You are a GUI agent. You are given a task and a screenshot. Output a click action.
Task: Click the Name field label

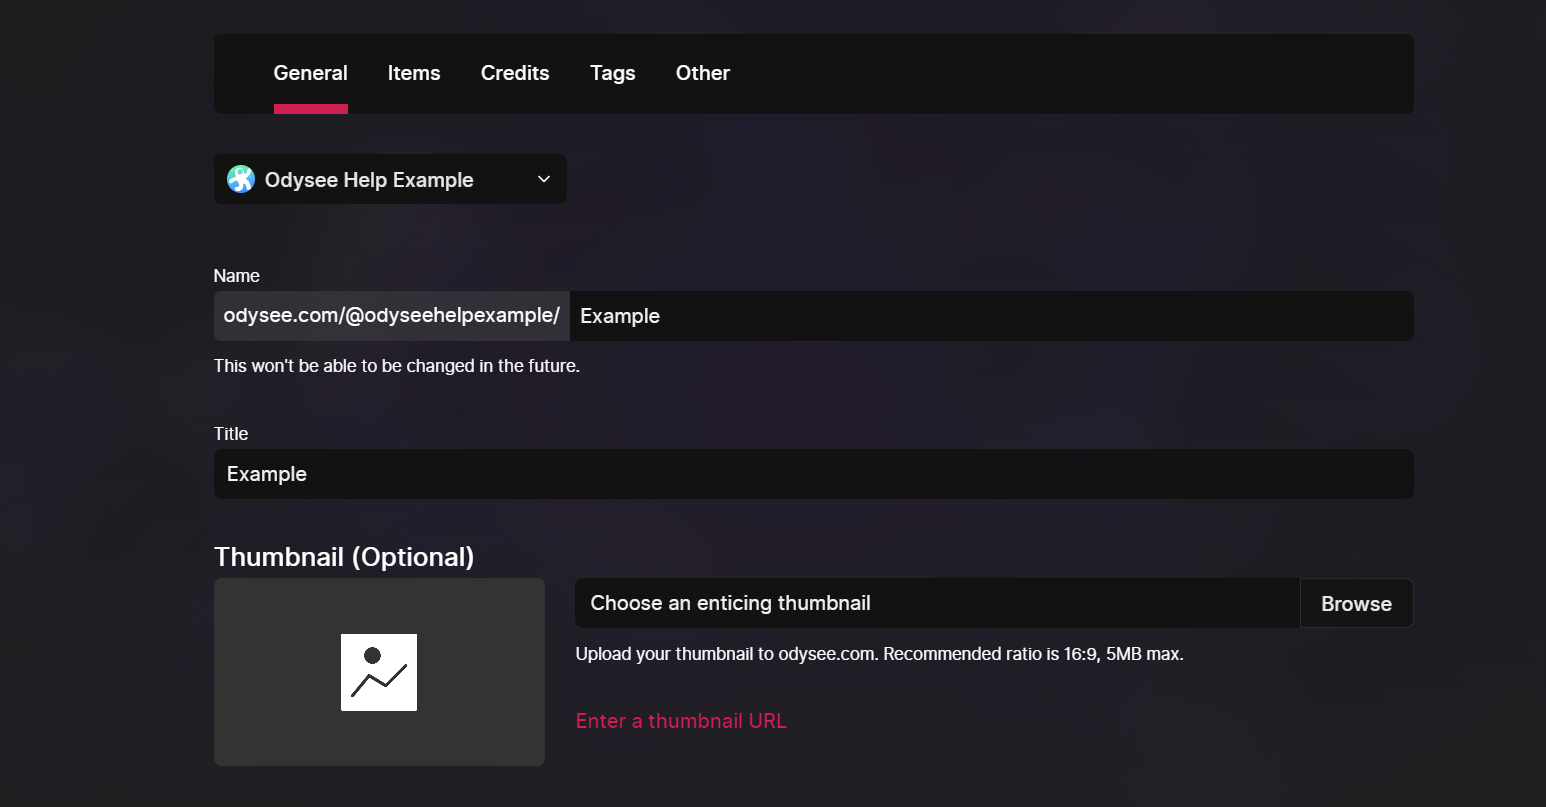coord(237,276)
